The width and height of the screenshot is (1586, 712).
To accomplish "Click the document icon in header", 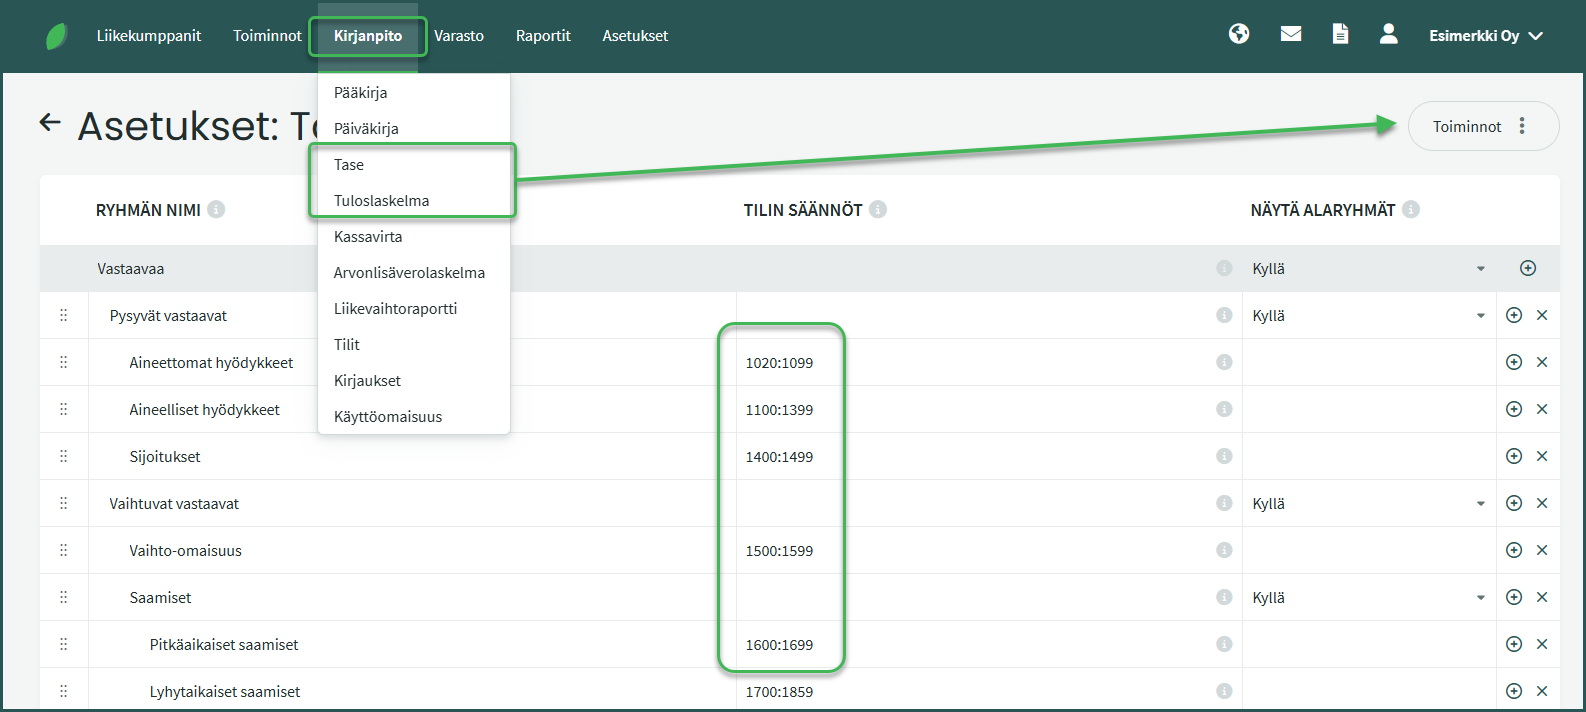I will pyautogui.click(x=1340, y=35).
